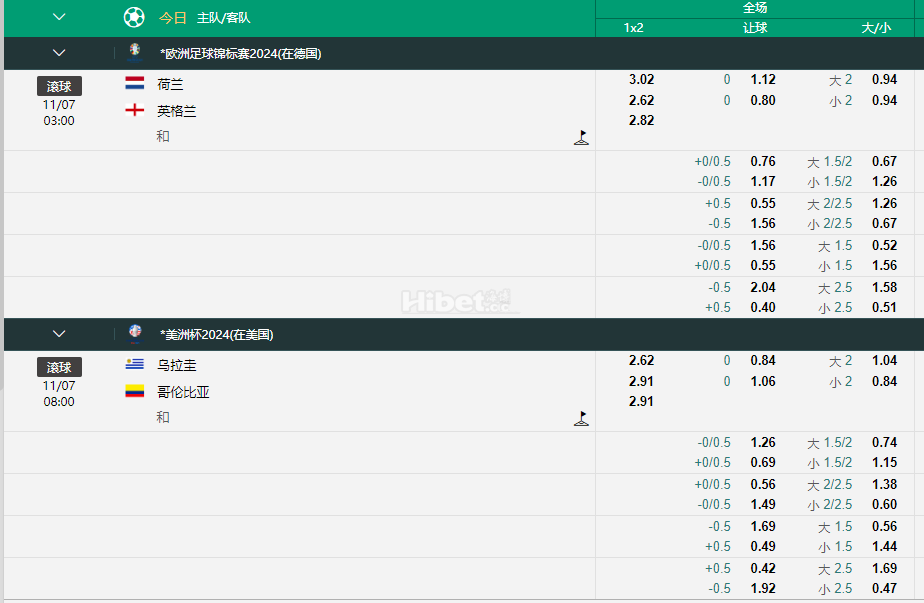Select 大 1.5 odds 0.52
Screen dimensions: 924x603
tap(885, 245)
